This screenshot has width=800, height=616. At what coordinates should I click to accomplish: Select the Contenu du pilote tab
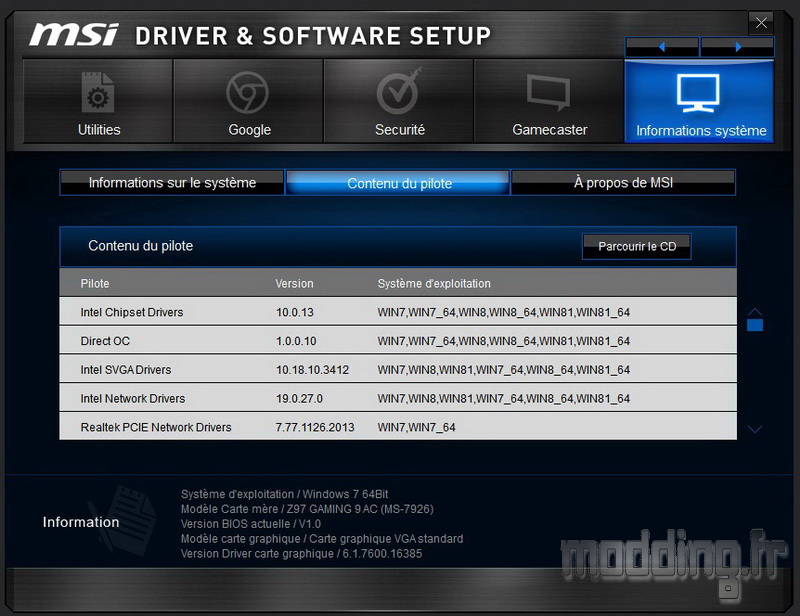pos(398,183)
